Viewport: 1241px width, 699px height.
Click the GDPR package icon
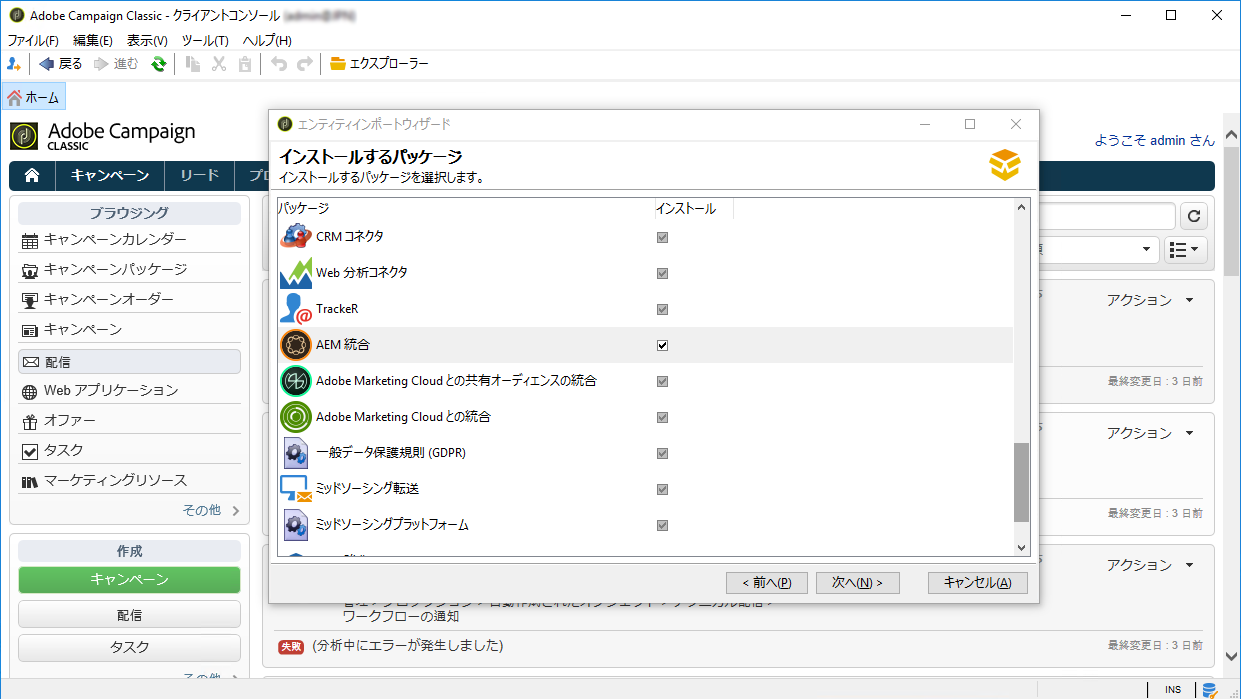click(296, 453)
